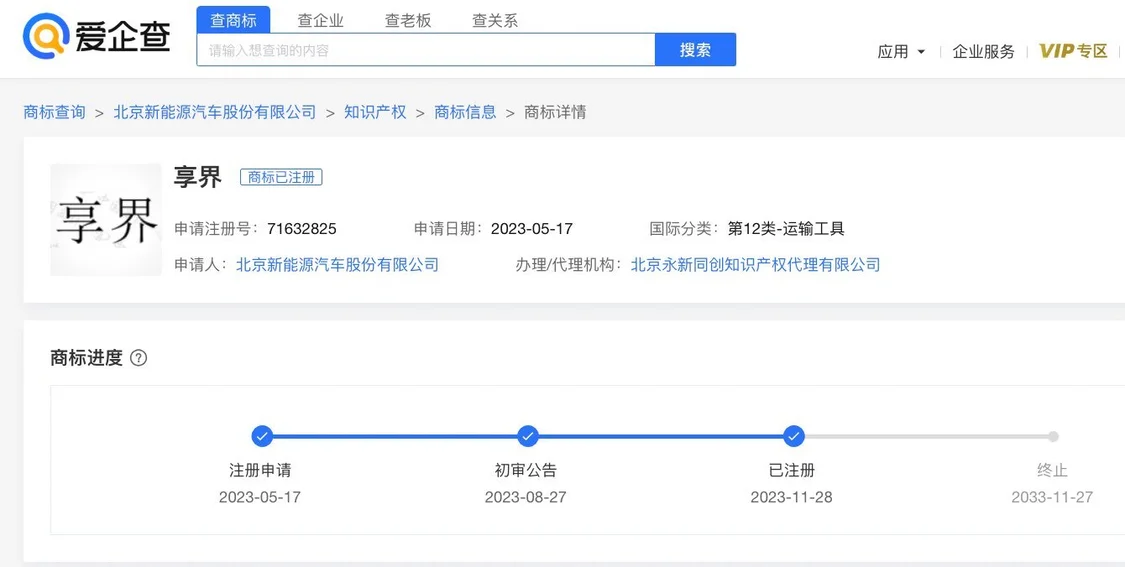Click the 爱企查 logo

(x=97, y=36)
